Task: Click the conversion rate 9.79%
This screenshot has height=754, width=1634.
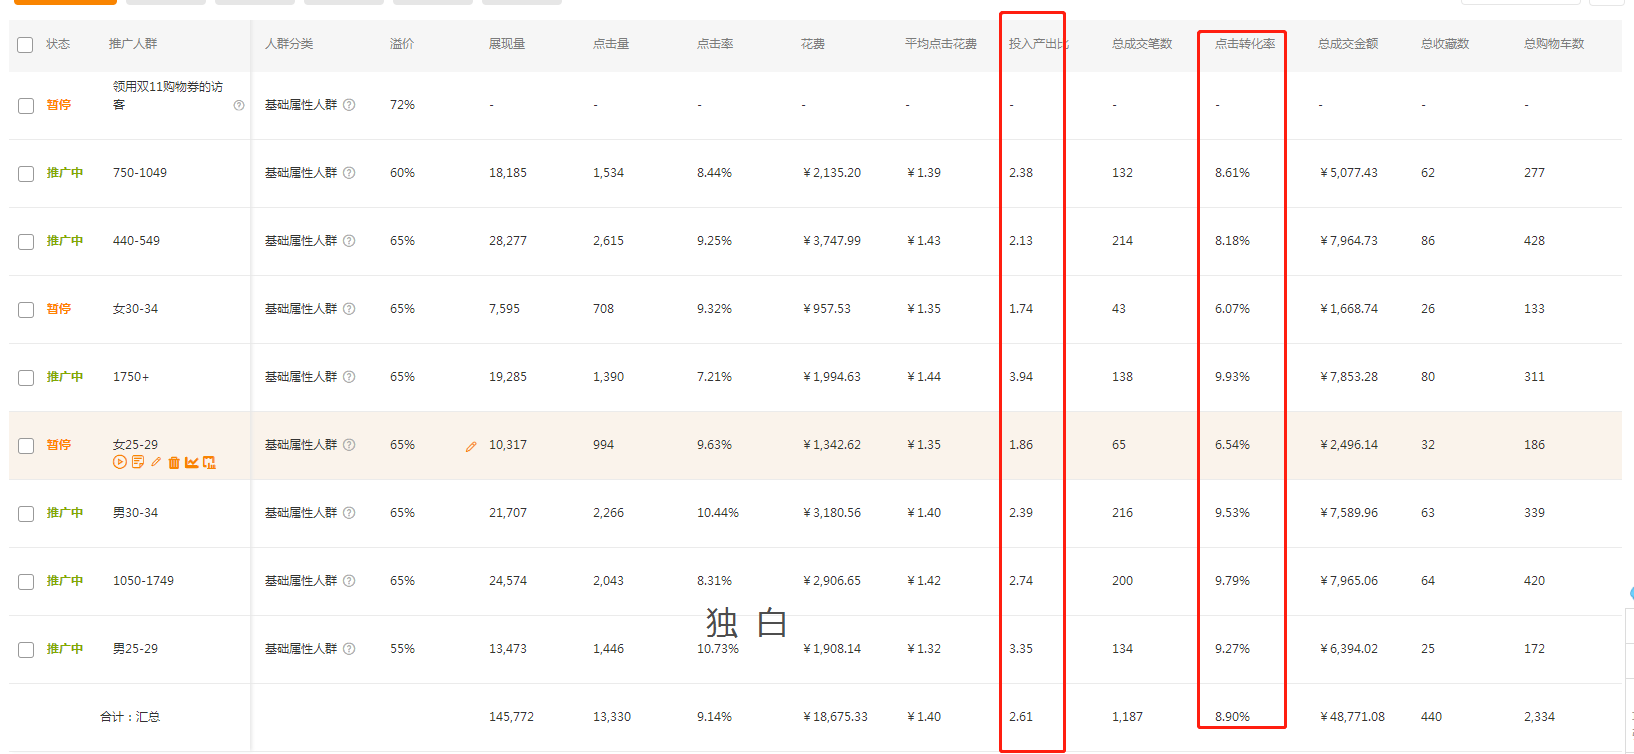Action: tap(1232, 581)
